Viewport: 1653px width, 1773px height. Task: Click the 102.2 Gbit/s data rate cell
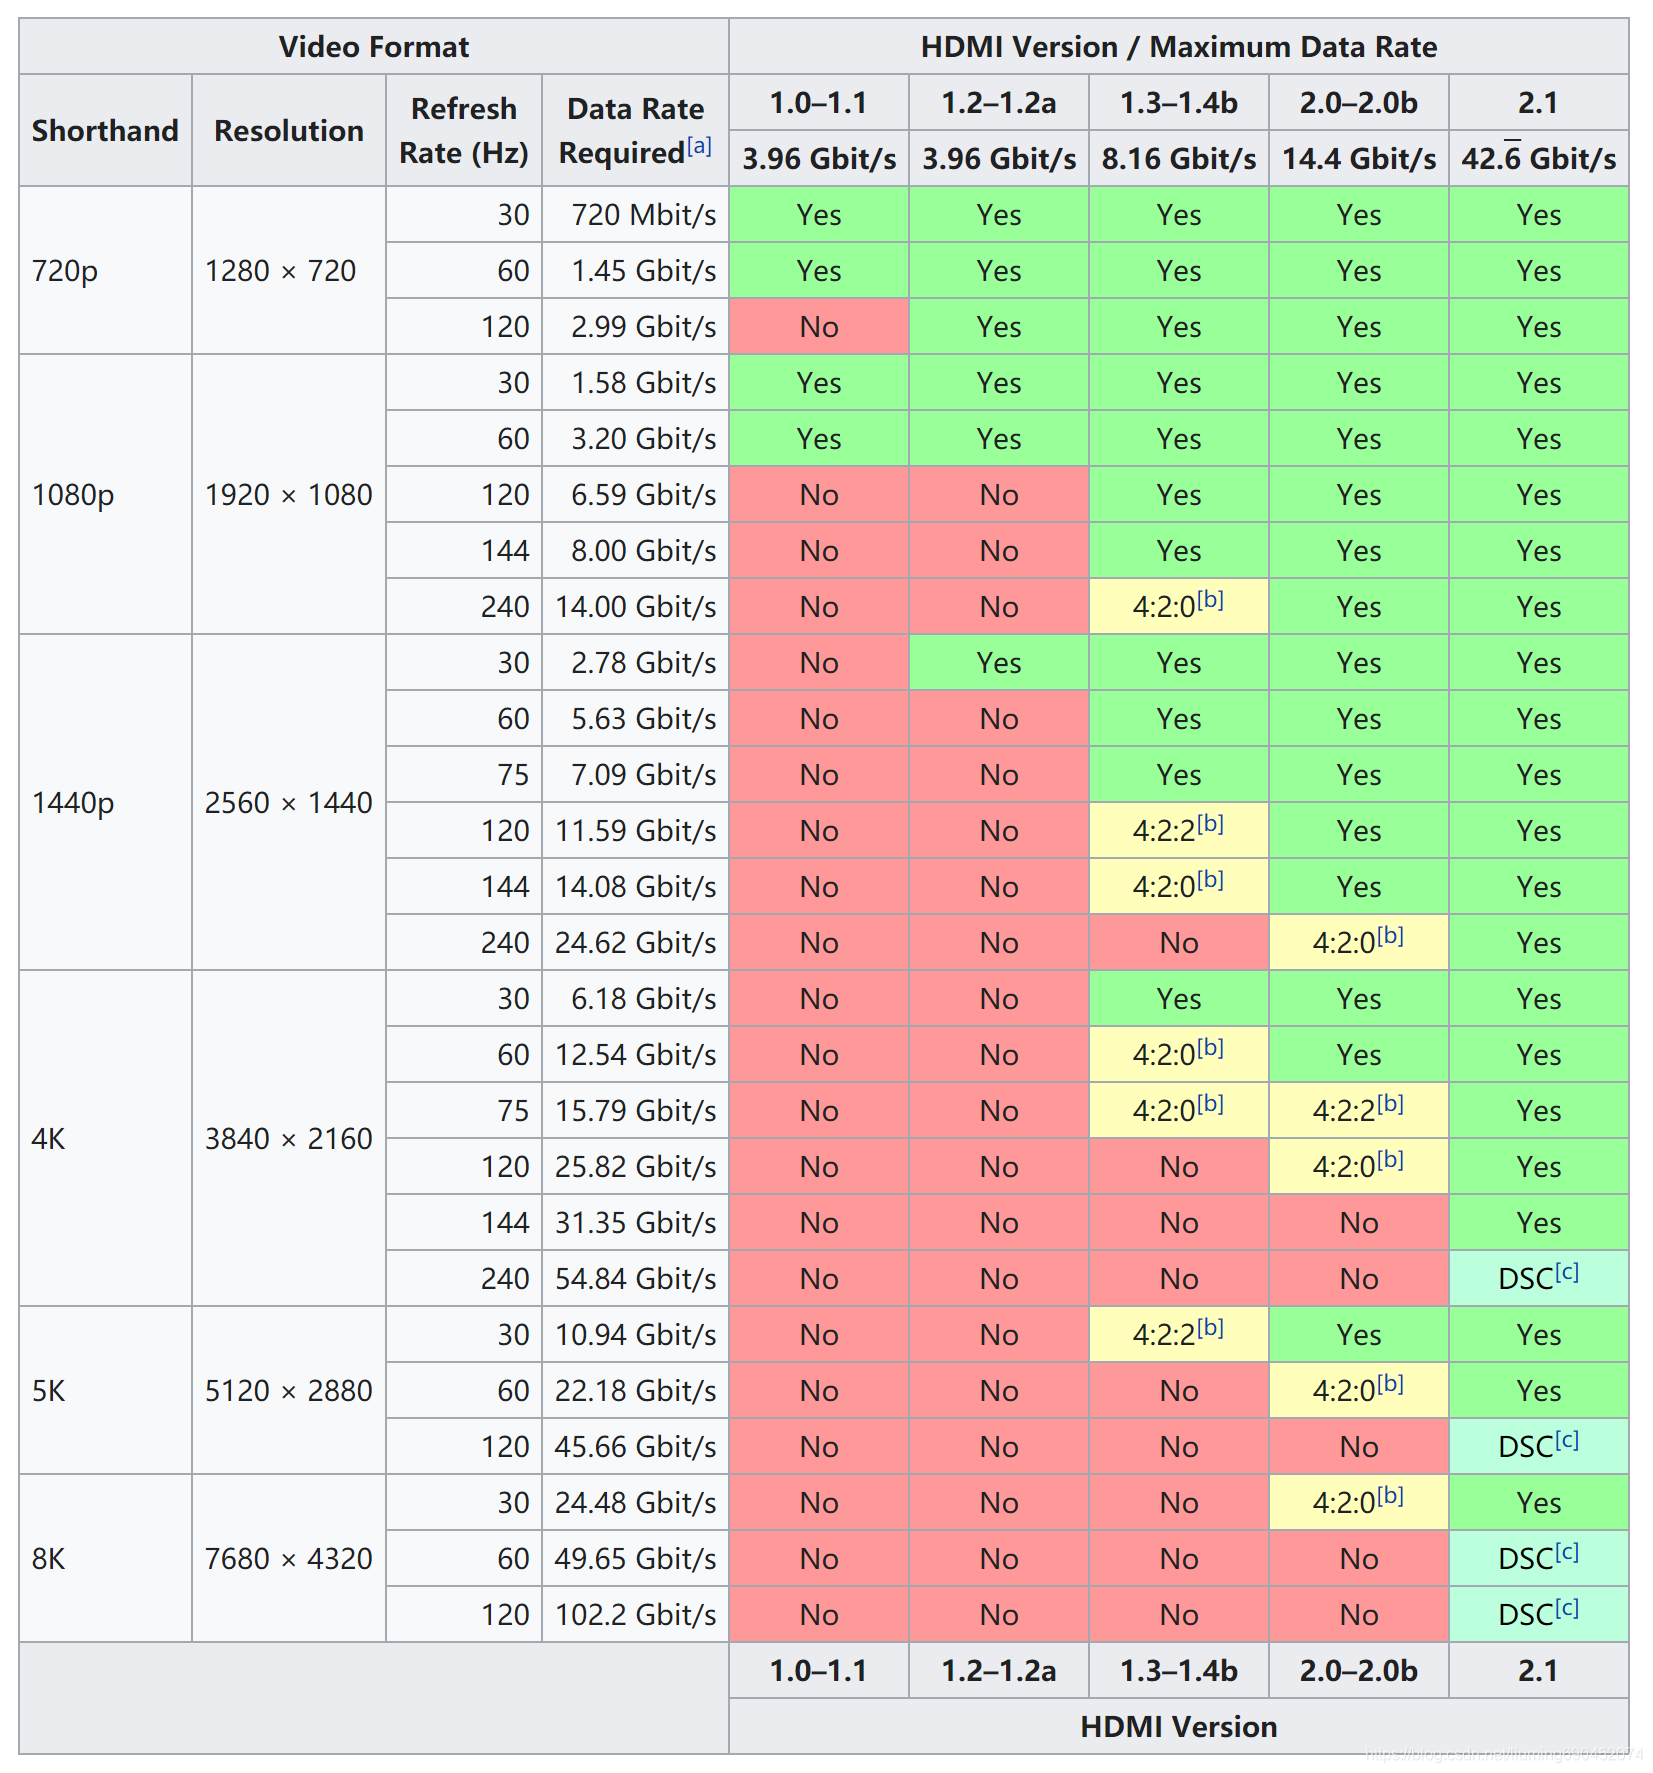[636, 1614]
